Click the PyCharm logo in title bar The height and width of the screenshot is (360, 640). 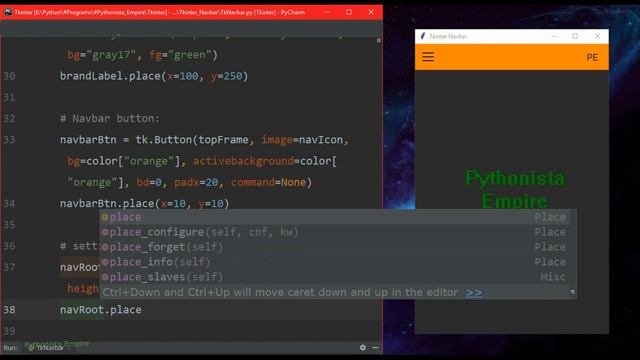pos(8,12)
